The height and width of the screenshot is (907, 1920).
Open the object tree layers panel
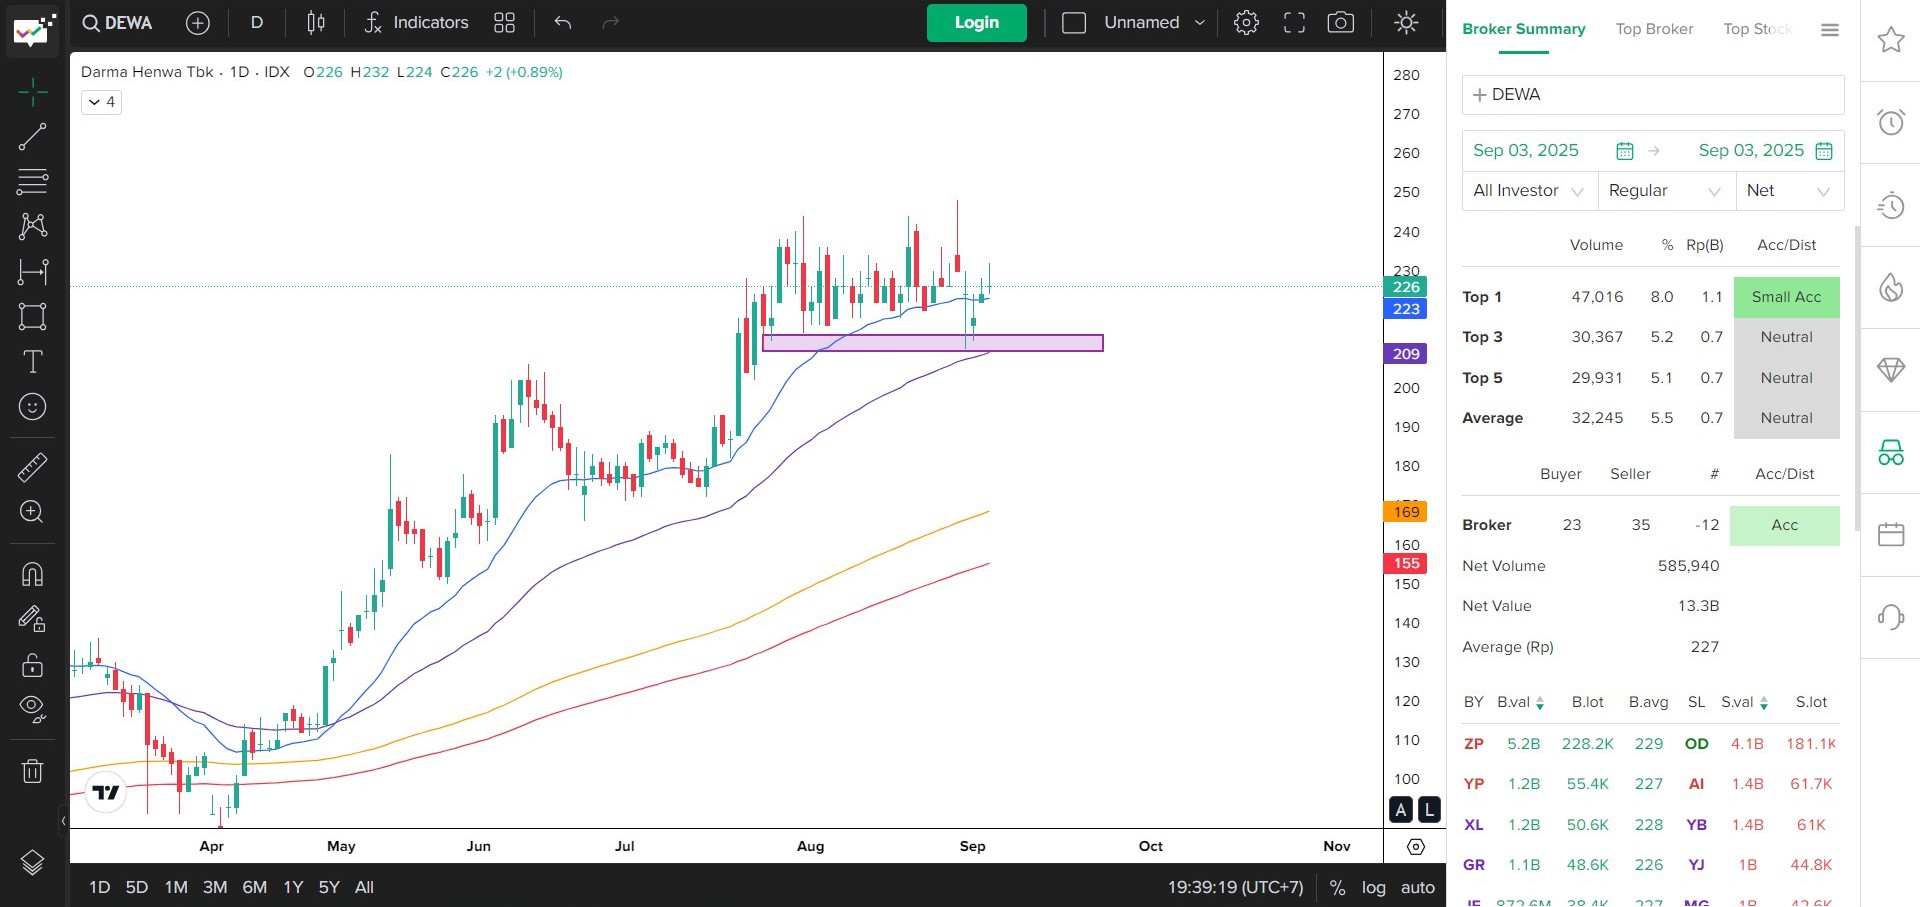pos(32,862)
